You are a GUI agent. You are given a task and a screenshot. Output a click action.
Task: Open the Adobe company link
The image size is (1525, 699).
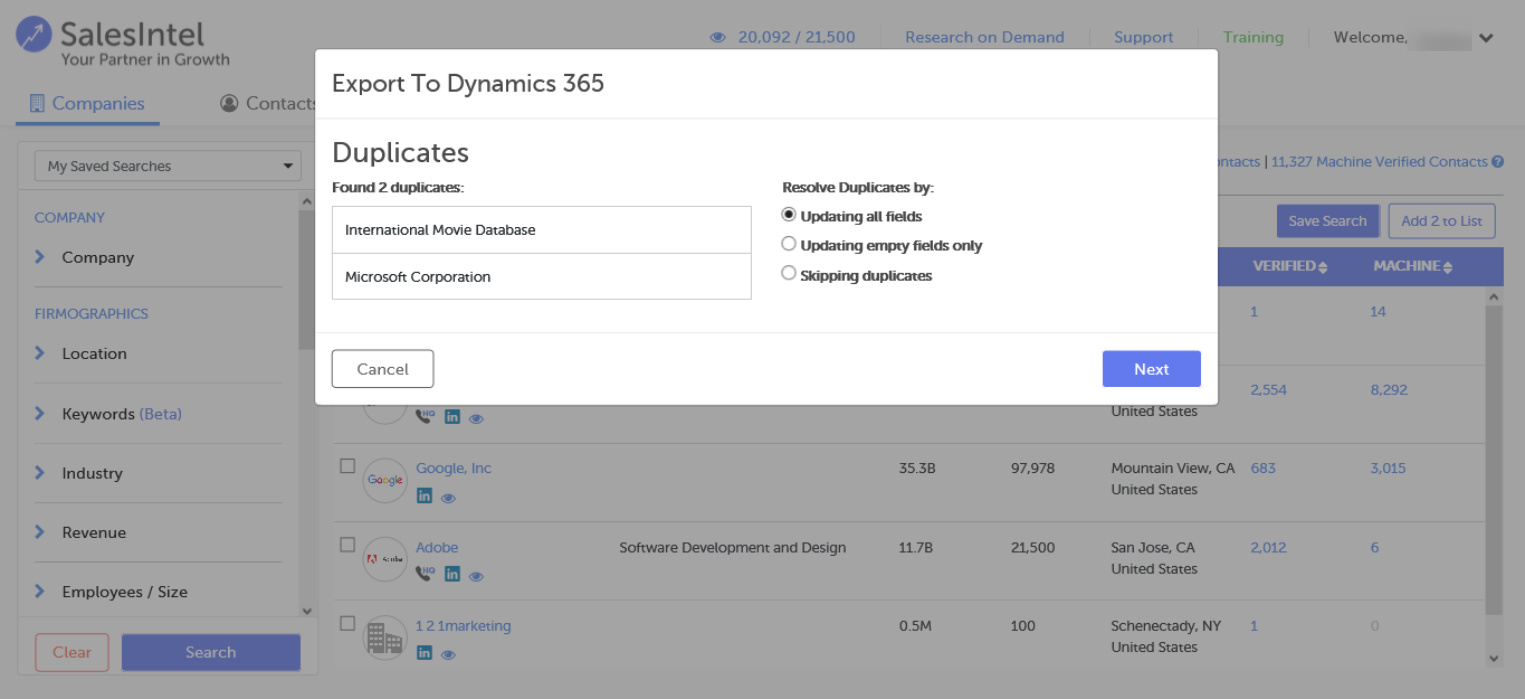click(x=437, y=547)
